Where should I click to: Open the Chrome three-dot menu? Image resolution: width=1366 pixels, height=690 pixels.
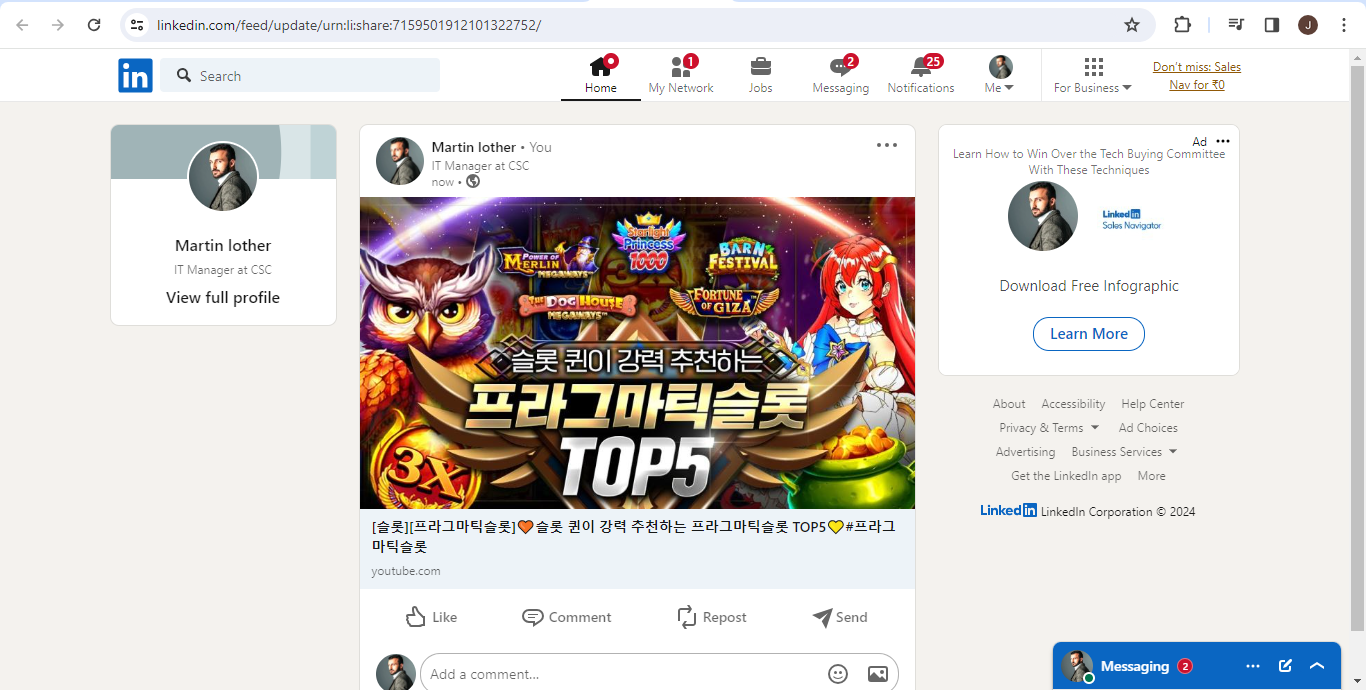1344,25
